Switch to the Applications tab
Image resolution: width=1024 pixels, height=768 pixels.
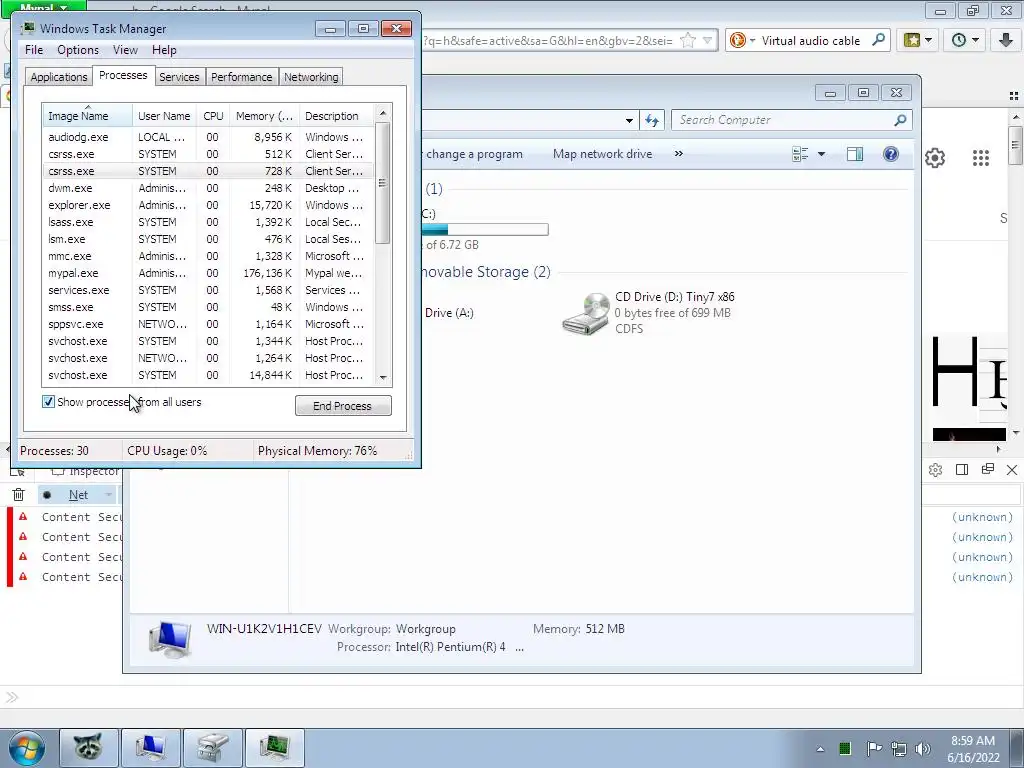59,77
